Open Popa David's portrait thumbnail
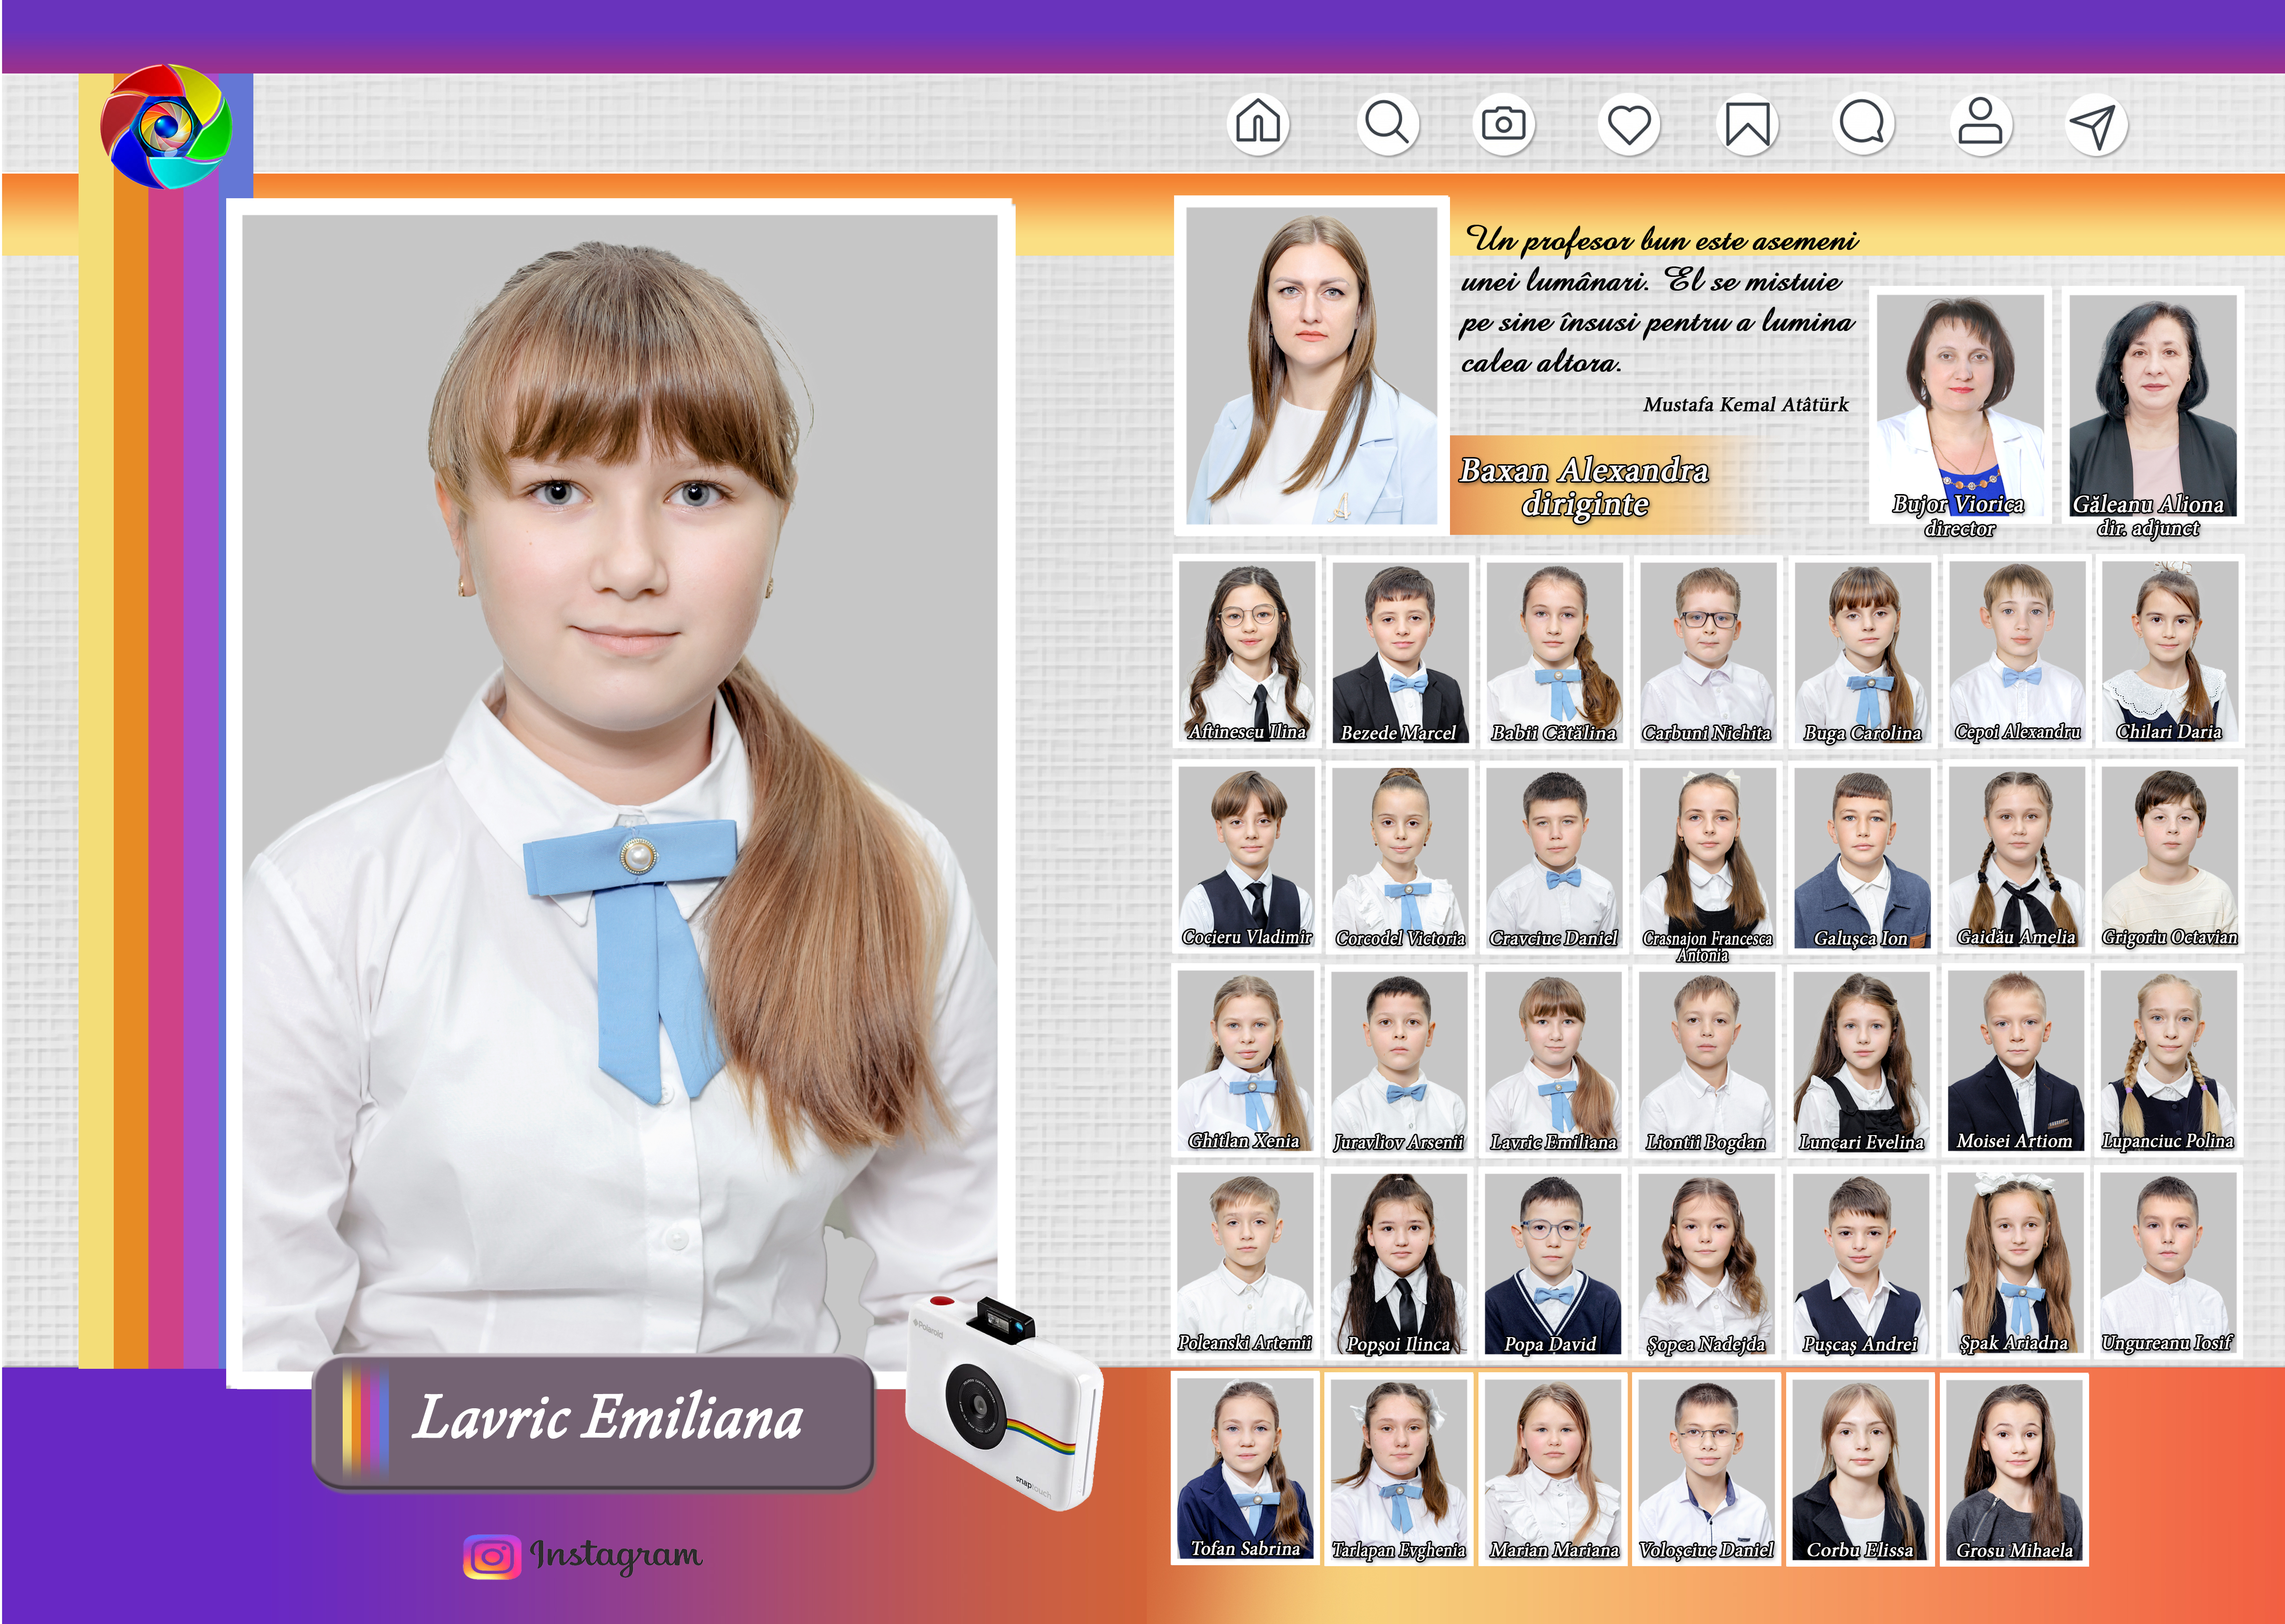The height and width of the screenshot is (1624, 2285). pyautogui.click(x=1552, y=1262)
